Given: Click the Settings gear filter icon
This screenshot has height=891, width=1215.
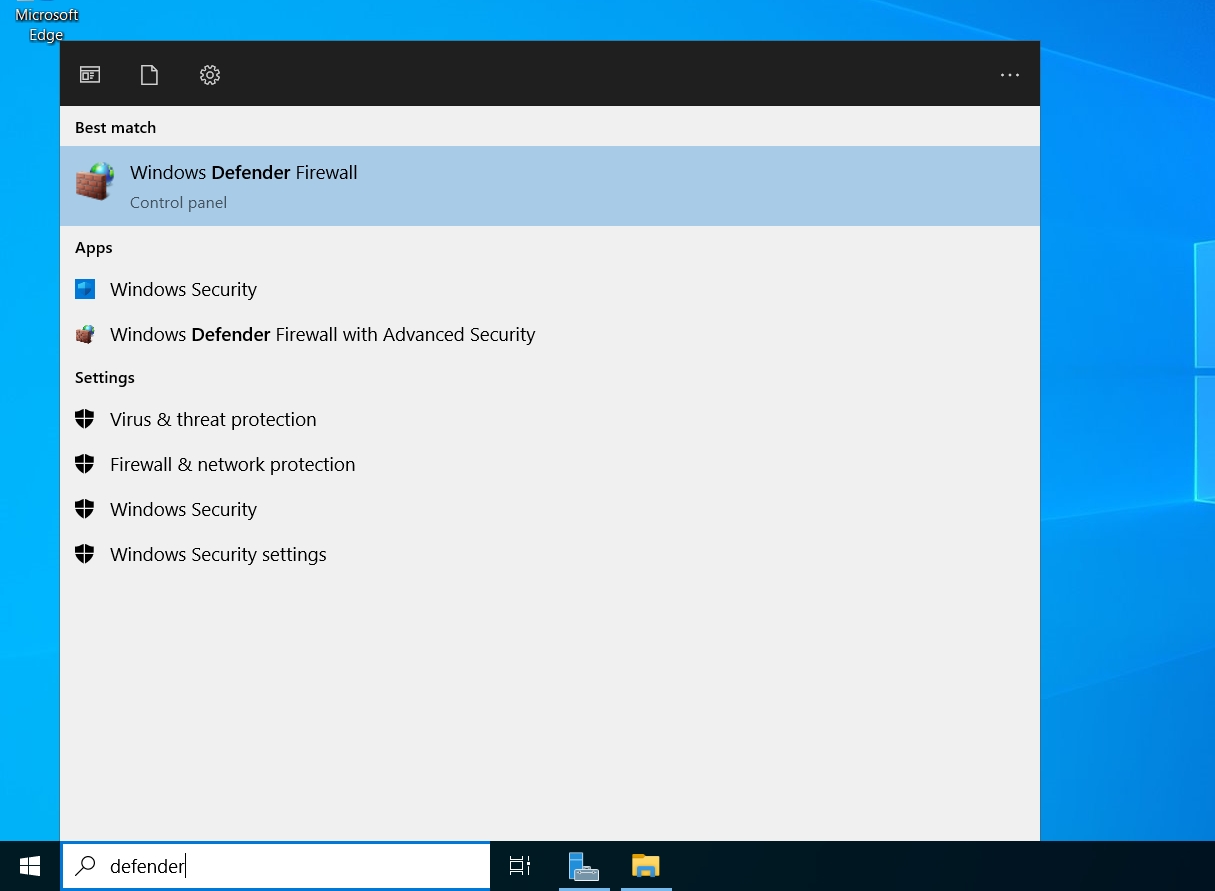Looking at the screenshot, I should (x=209, y=75).
